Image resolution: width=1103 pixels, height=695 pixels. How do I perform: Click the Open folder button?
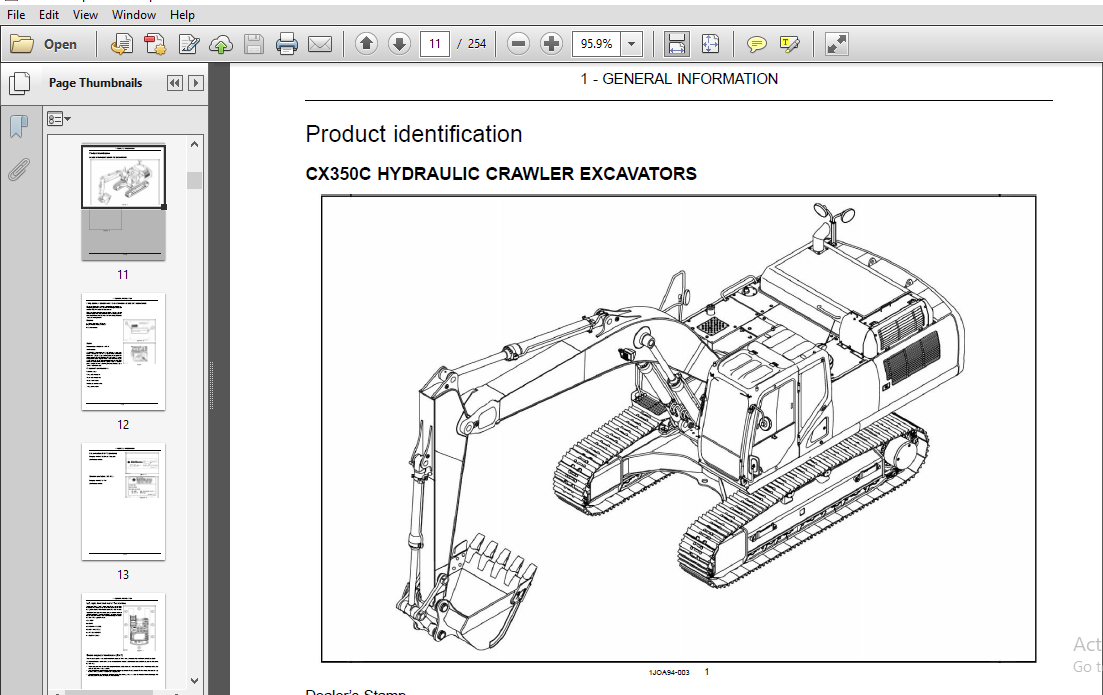coord(44,44)
